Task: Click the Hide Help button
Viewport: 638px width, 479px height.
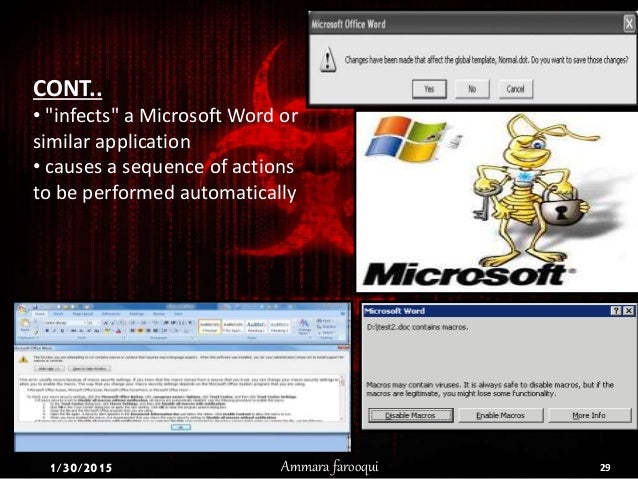Action: pyautogui.click(x=49, y=369)
